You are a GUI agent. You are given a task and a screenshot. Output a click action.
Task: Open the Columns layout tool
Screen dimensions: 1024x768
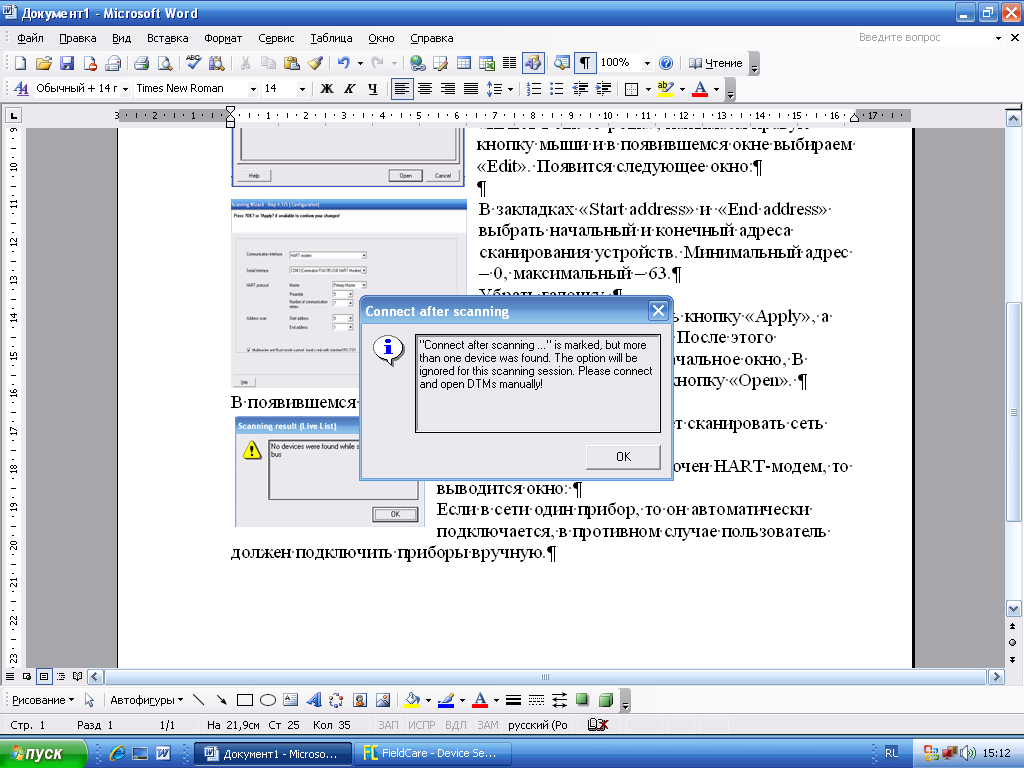509,63
